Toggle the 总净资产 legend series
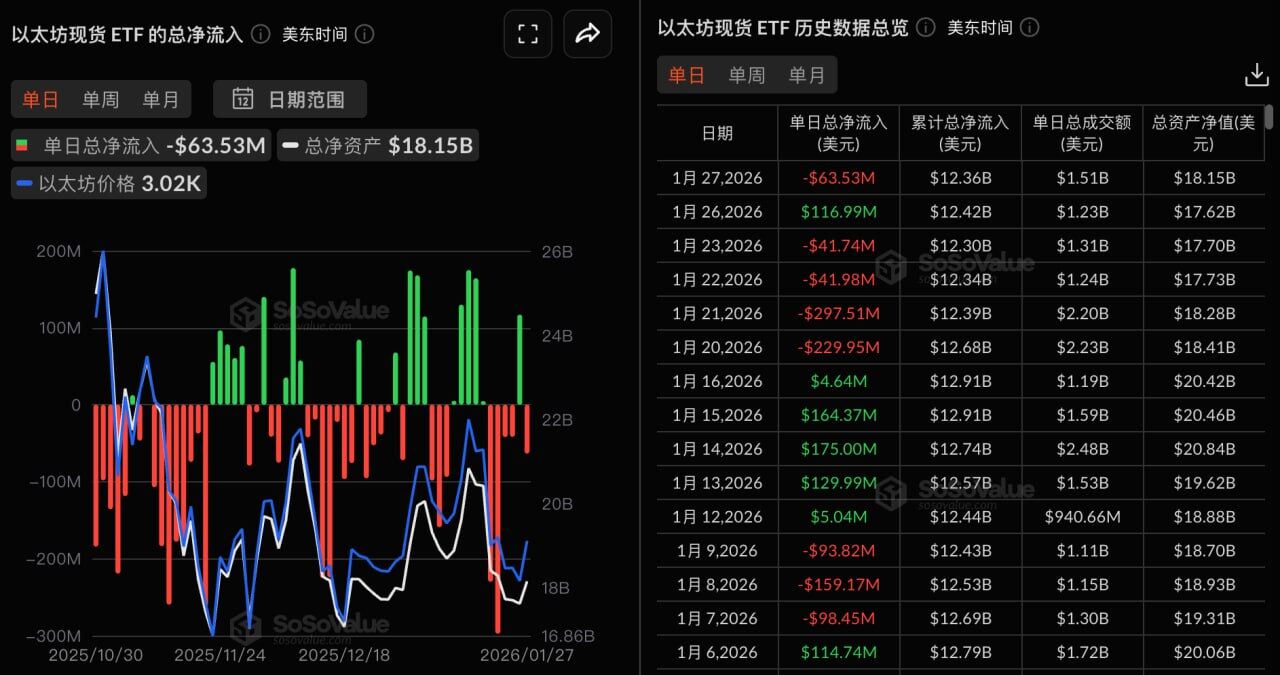1280x675 pixels. pos(377,146)
